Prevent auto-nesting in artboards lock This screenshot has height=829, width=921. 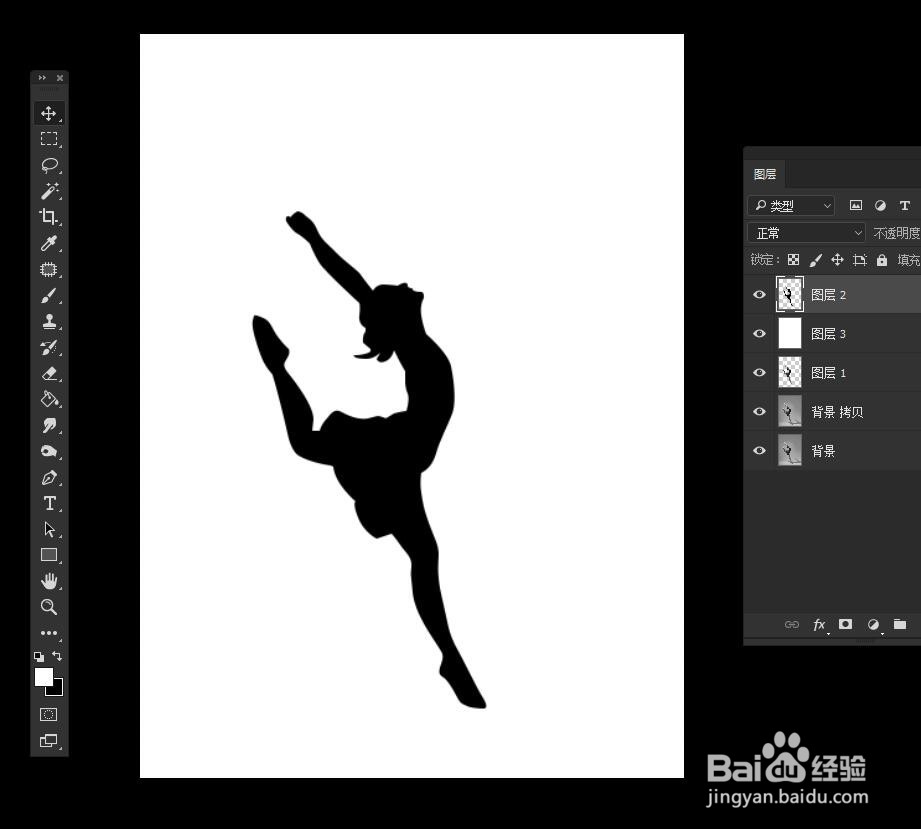860,260
